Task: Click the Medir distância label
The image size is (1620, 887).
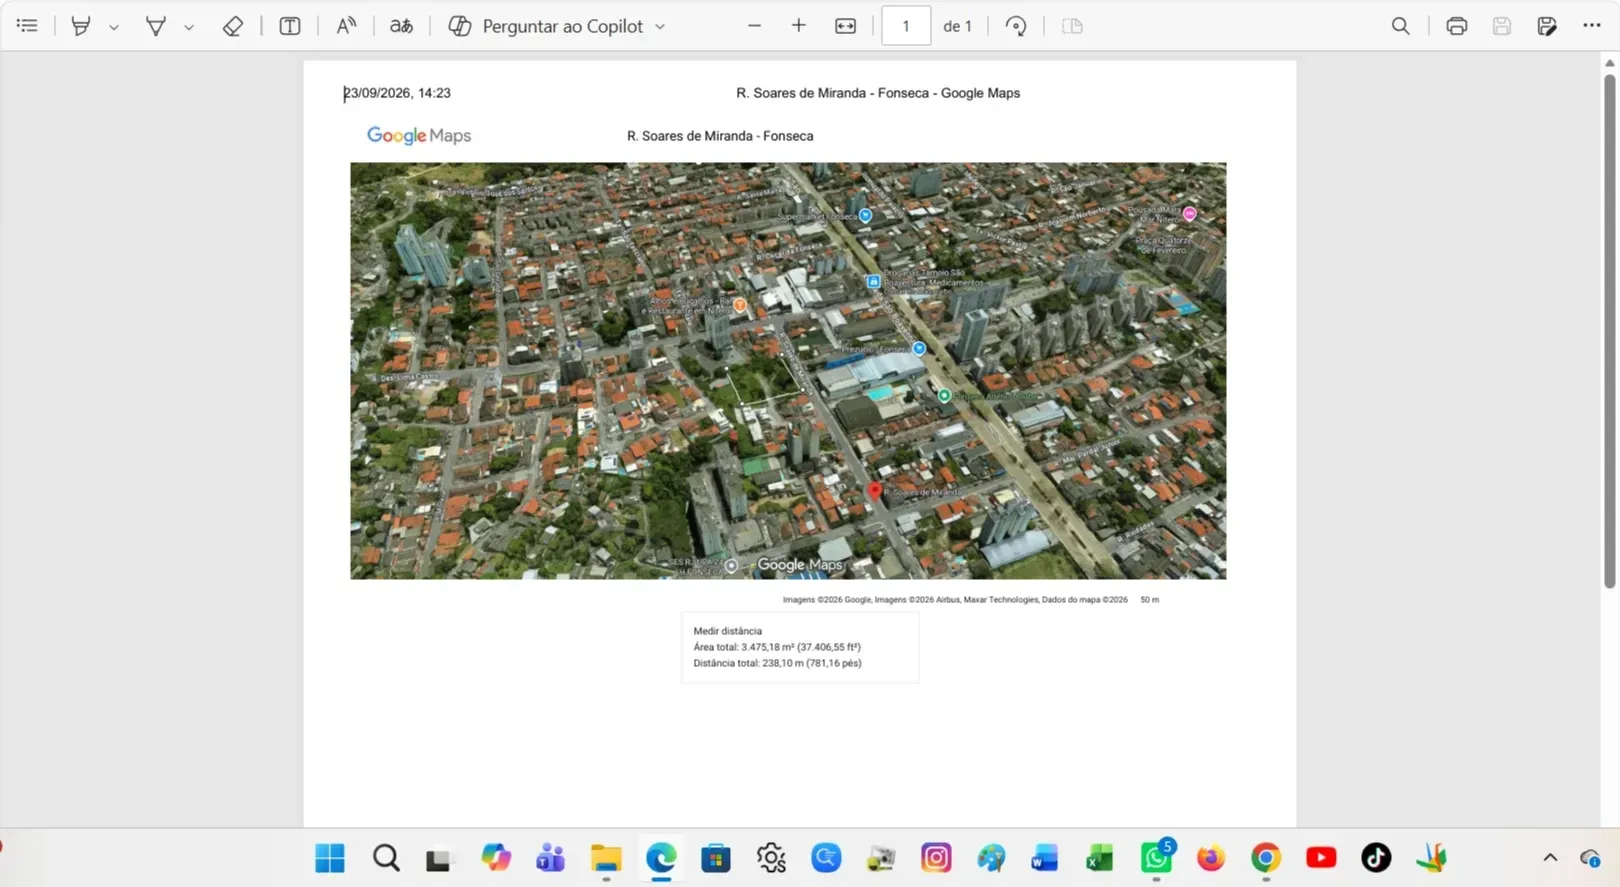Action: [x=728, y=631]
